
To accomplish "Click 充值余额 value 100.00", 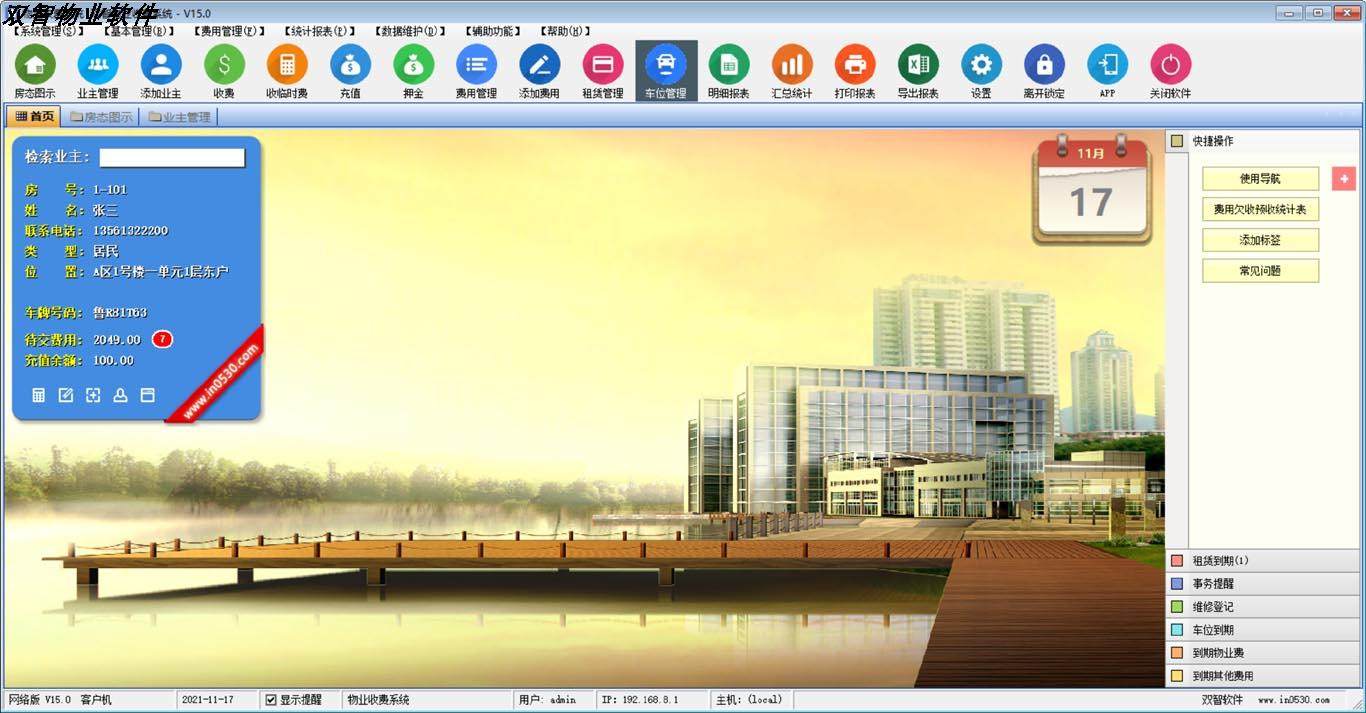I will (113, 361).
